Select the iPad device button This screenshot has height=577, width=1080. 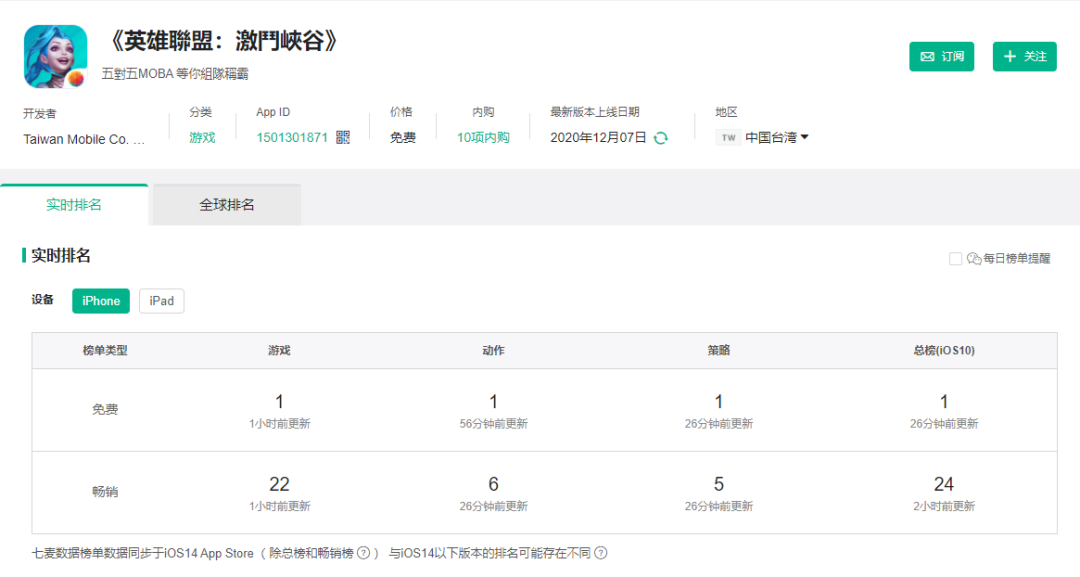point(161,301)
